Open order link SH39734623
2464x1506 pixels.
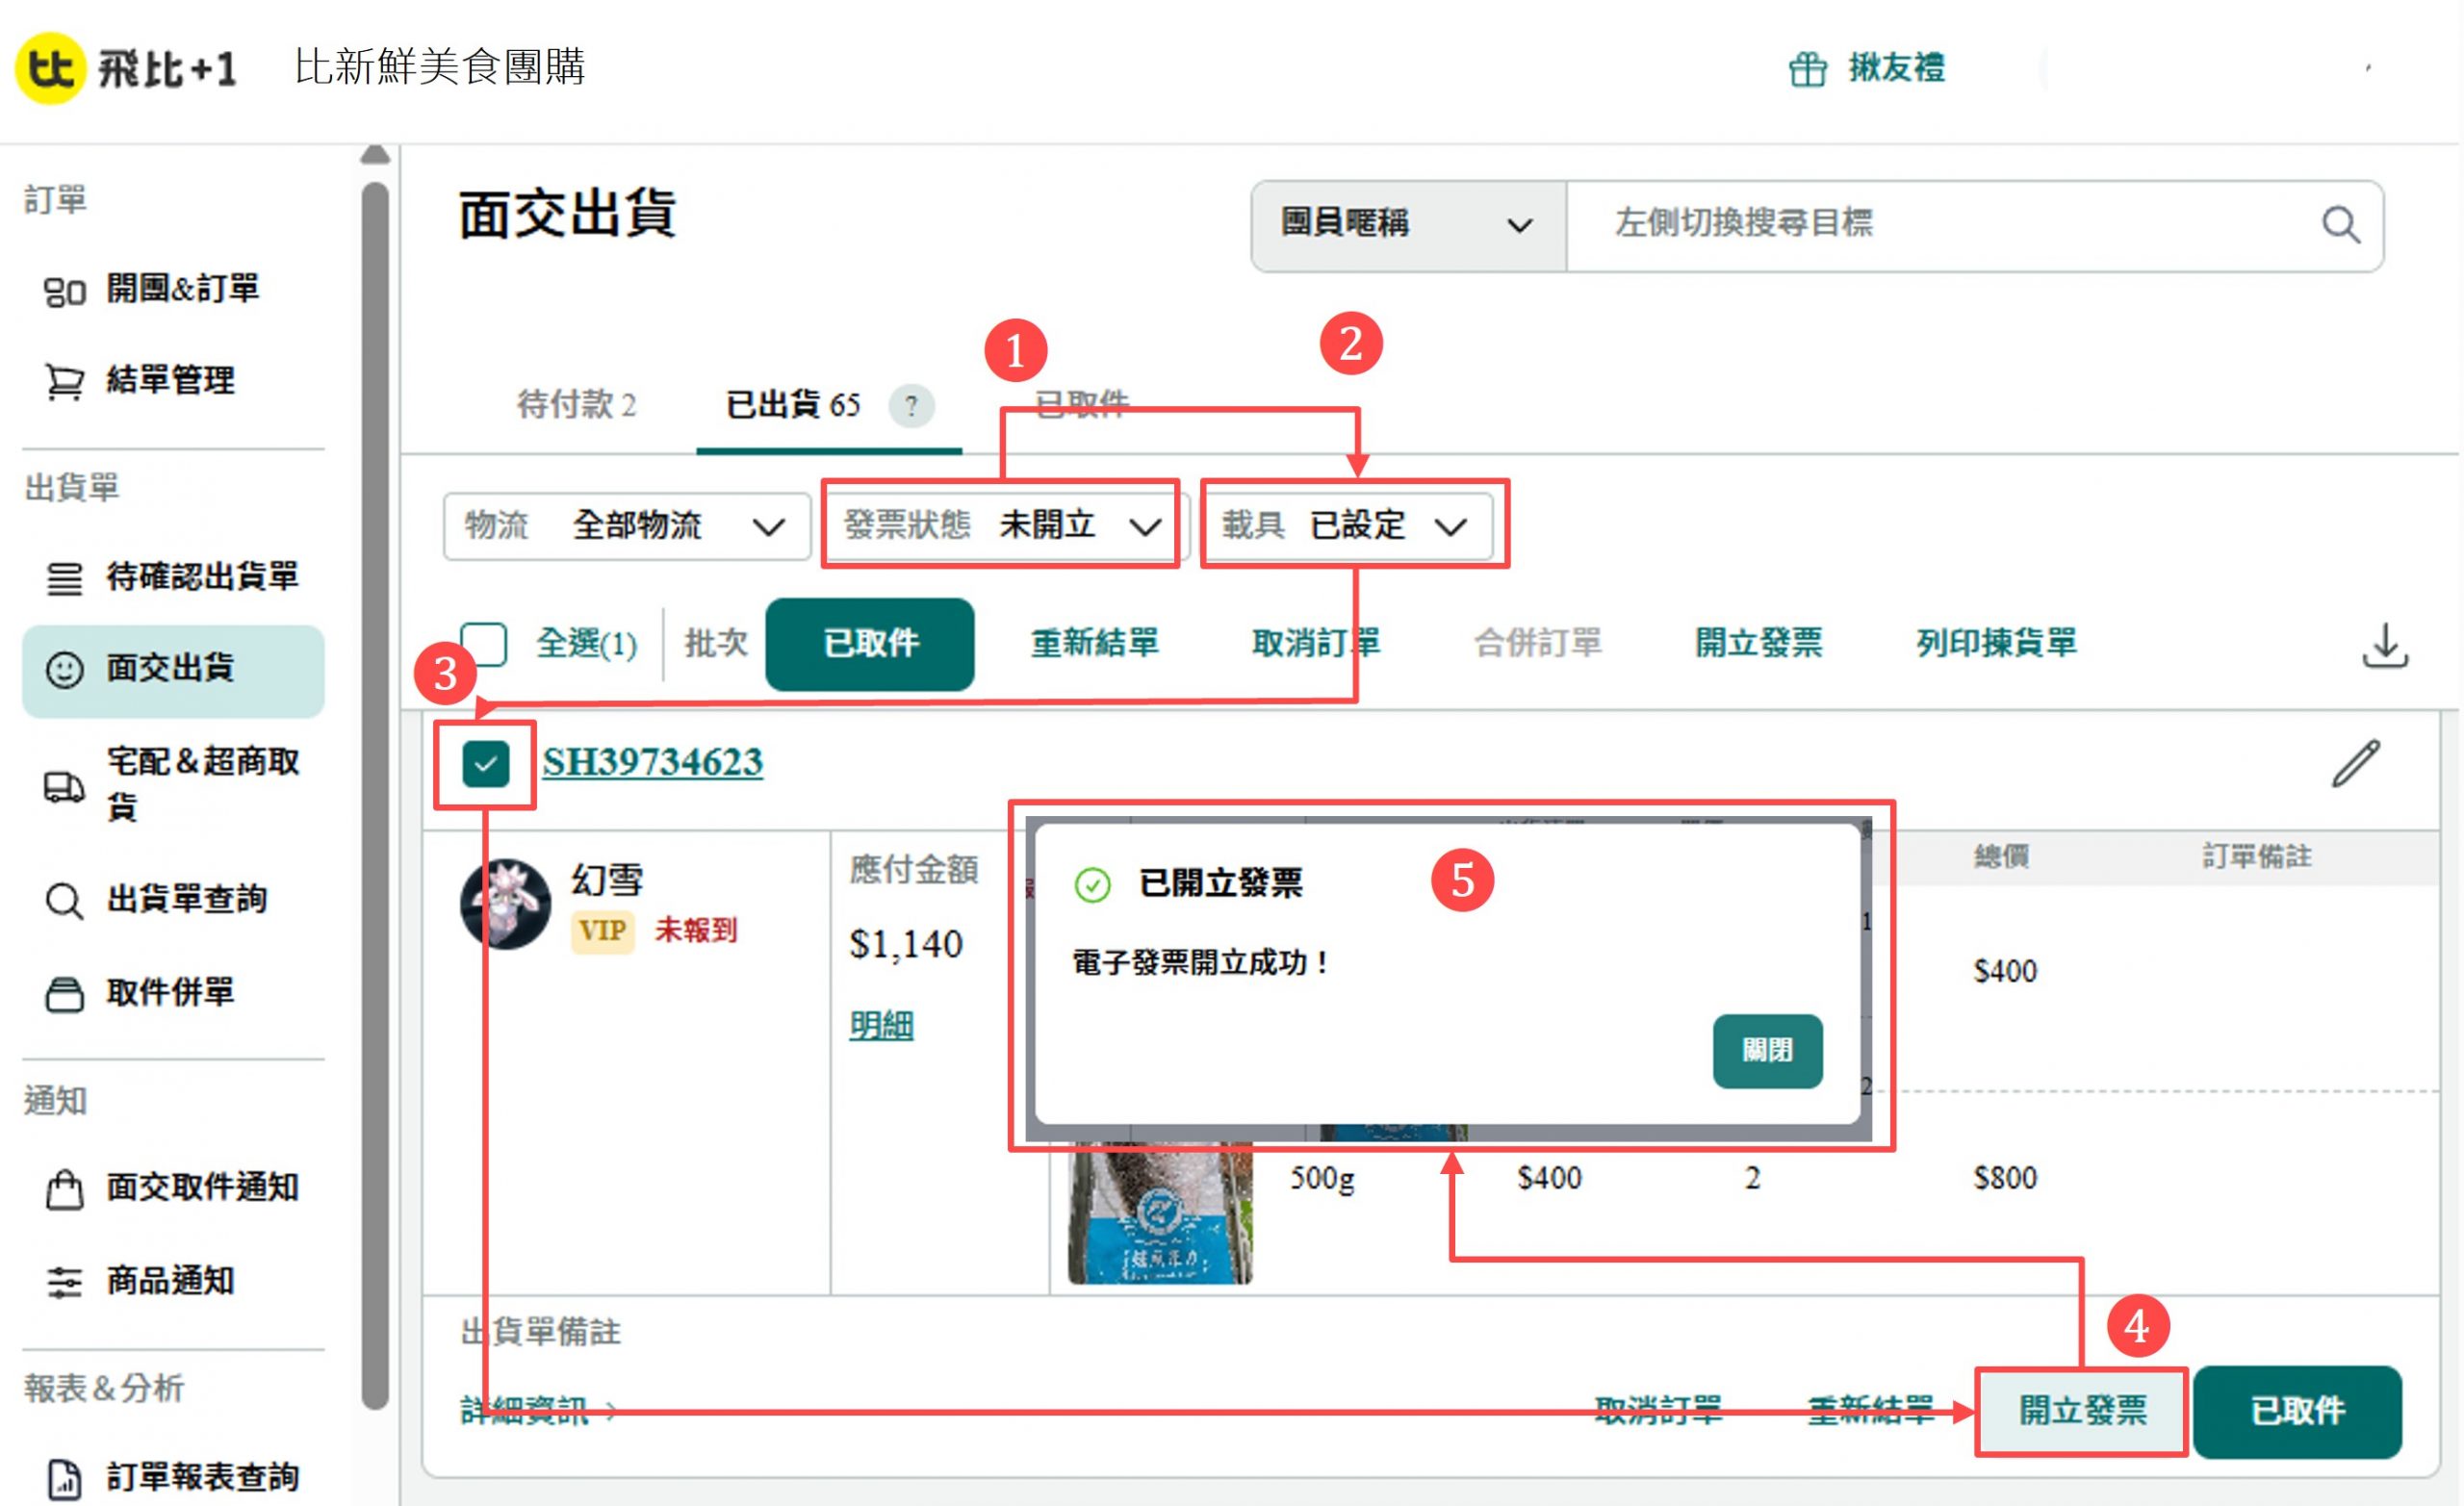(652, 762)
